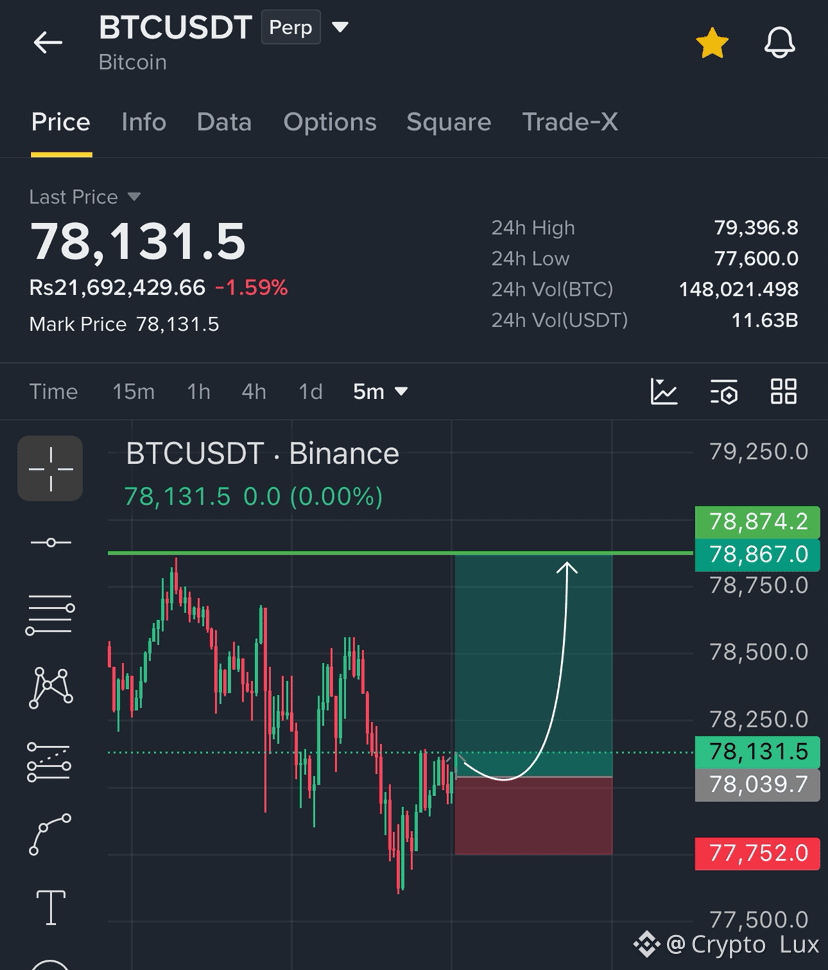Open the chart indicators icon
The image size is (828, 970).
(664, 392)
